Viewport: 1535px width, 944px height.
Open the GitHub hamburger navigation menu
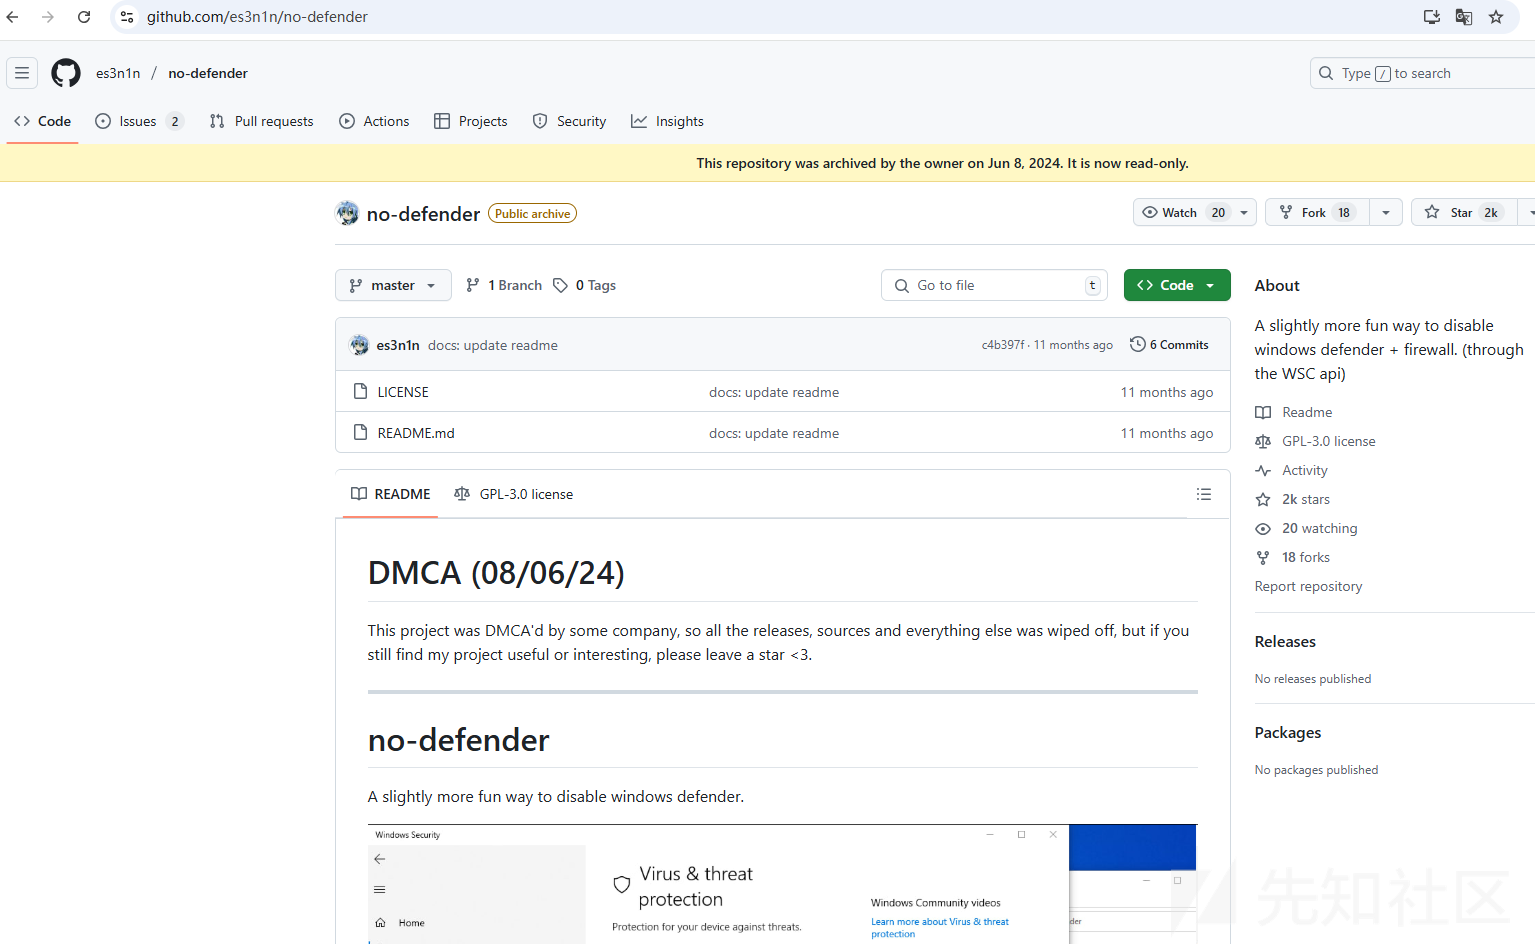click(x=22, y=73)
